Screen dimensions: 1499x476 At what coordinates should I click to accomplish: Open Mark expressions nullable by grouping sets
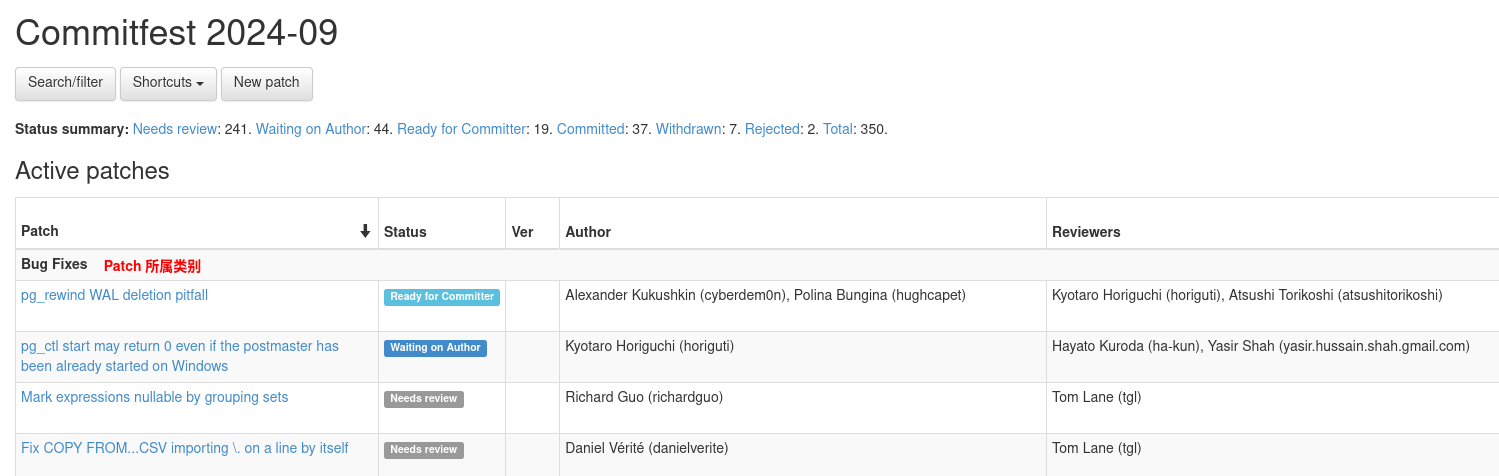coord(154,397)
